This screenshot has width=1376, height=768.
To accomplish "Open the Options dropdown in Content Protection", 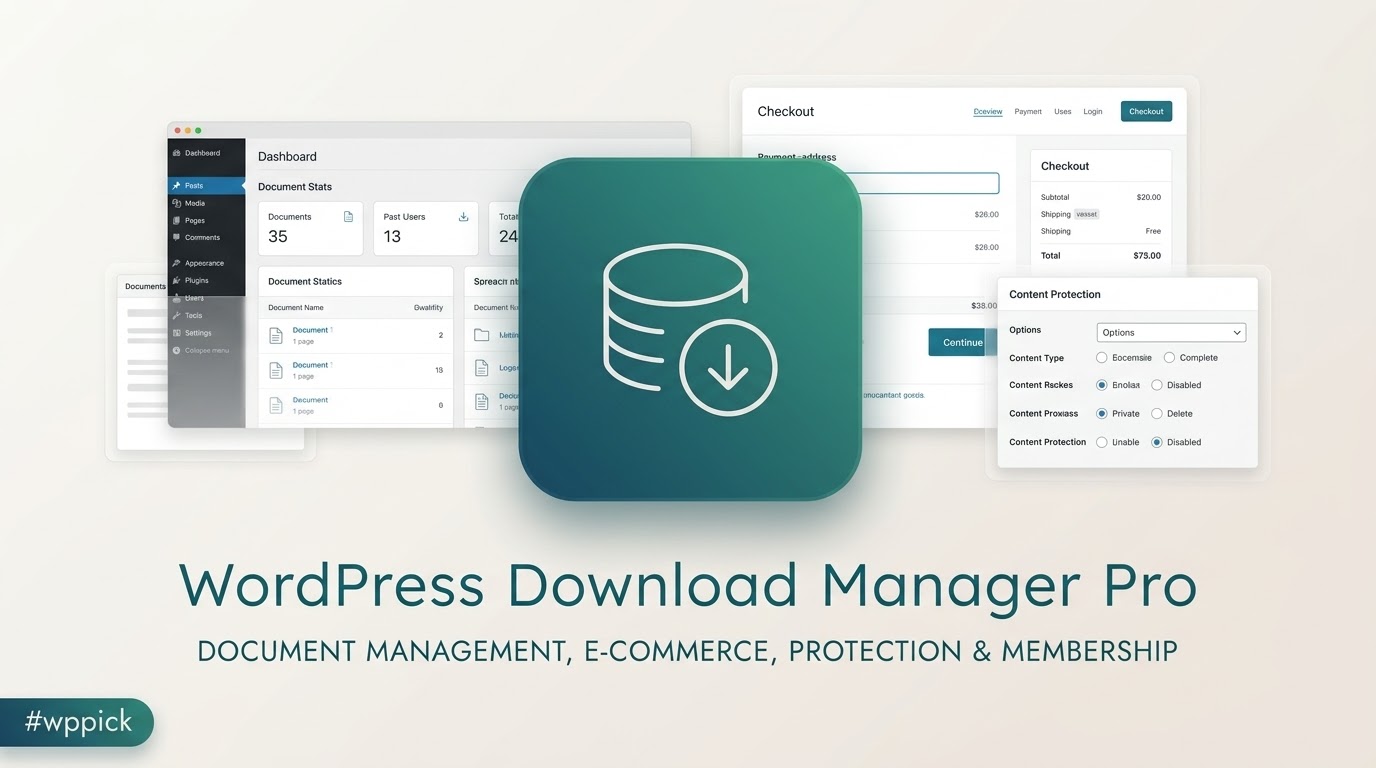I will tap(1171, 332).
